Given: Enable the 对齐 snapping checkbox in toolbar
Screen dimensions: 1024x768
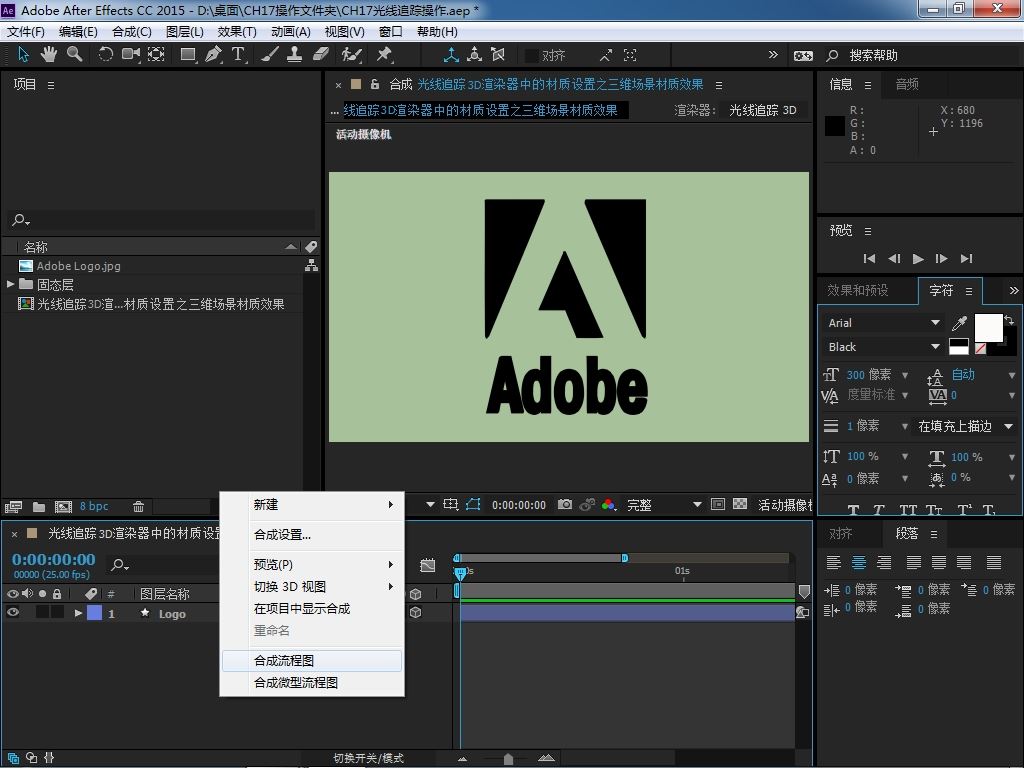Looking at the screenshot, I should coord(532,56).
